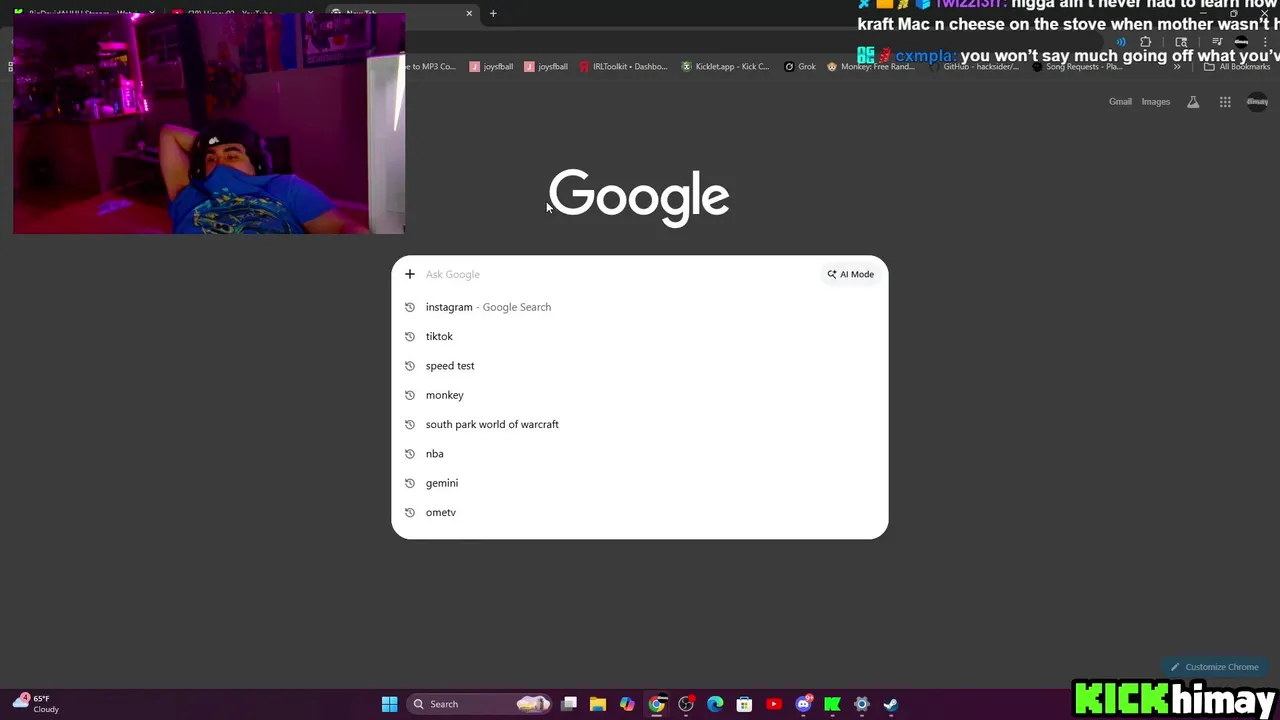Launch Steam from the taskbar
The height and width of the screenshot is (720, 1280).
pyautogui.click(x=890, y=704)
